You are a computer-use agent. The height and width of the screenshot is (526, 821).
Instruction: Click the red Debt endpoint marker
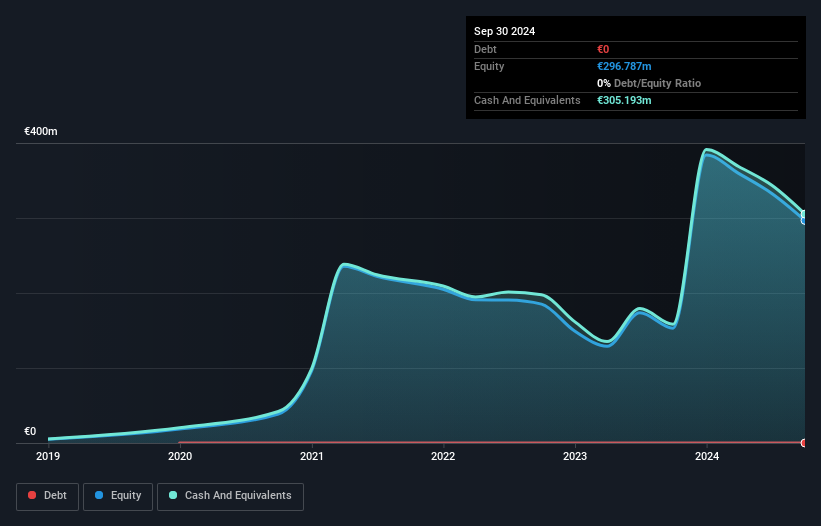tap(804, 443)
